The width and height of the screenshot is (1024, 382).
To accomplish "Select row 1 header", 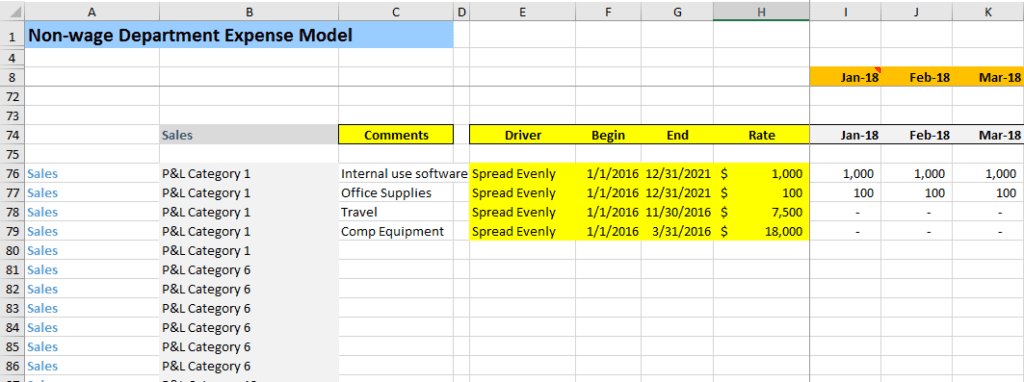I will click(12, 35).
